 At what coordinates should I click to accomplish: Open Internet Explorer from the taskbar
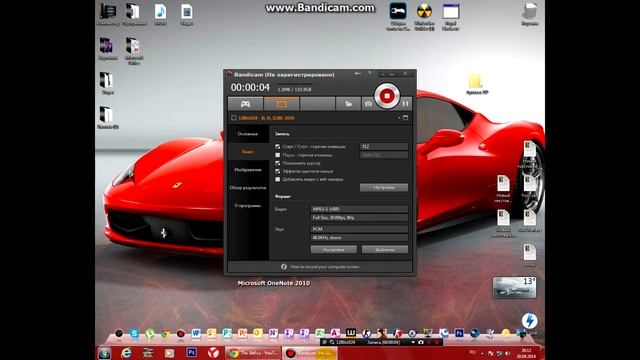[x=125, y=353]
